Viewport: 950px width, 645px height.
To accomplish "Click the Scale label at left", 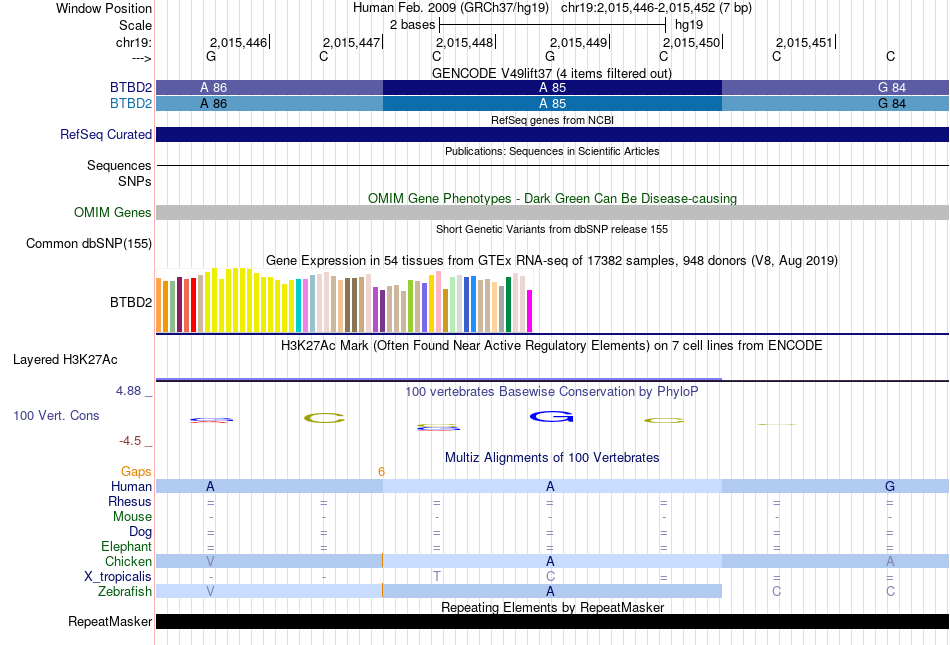I will pos(136,25).
